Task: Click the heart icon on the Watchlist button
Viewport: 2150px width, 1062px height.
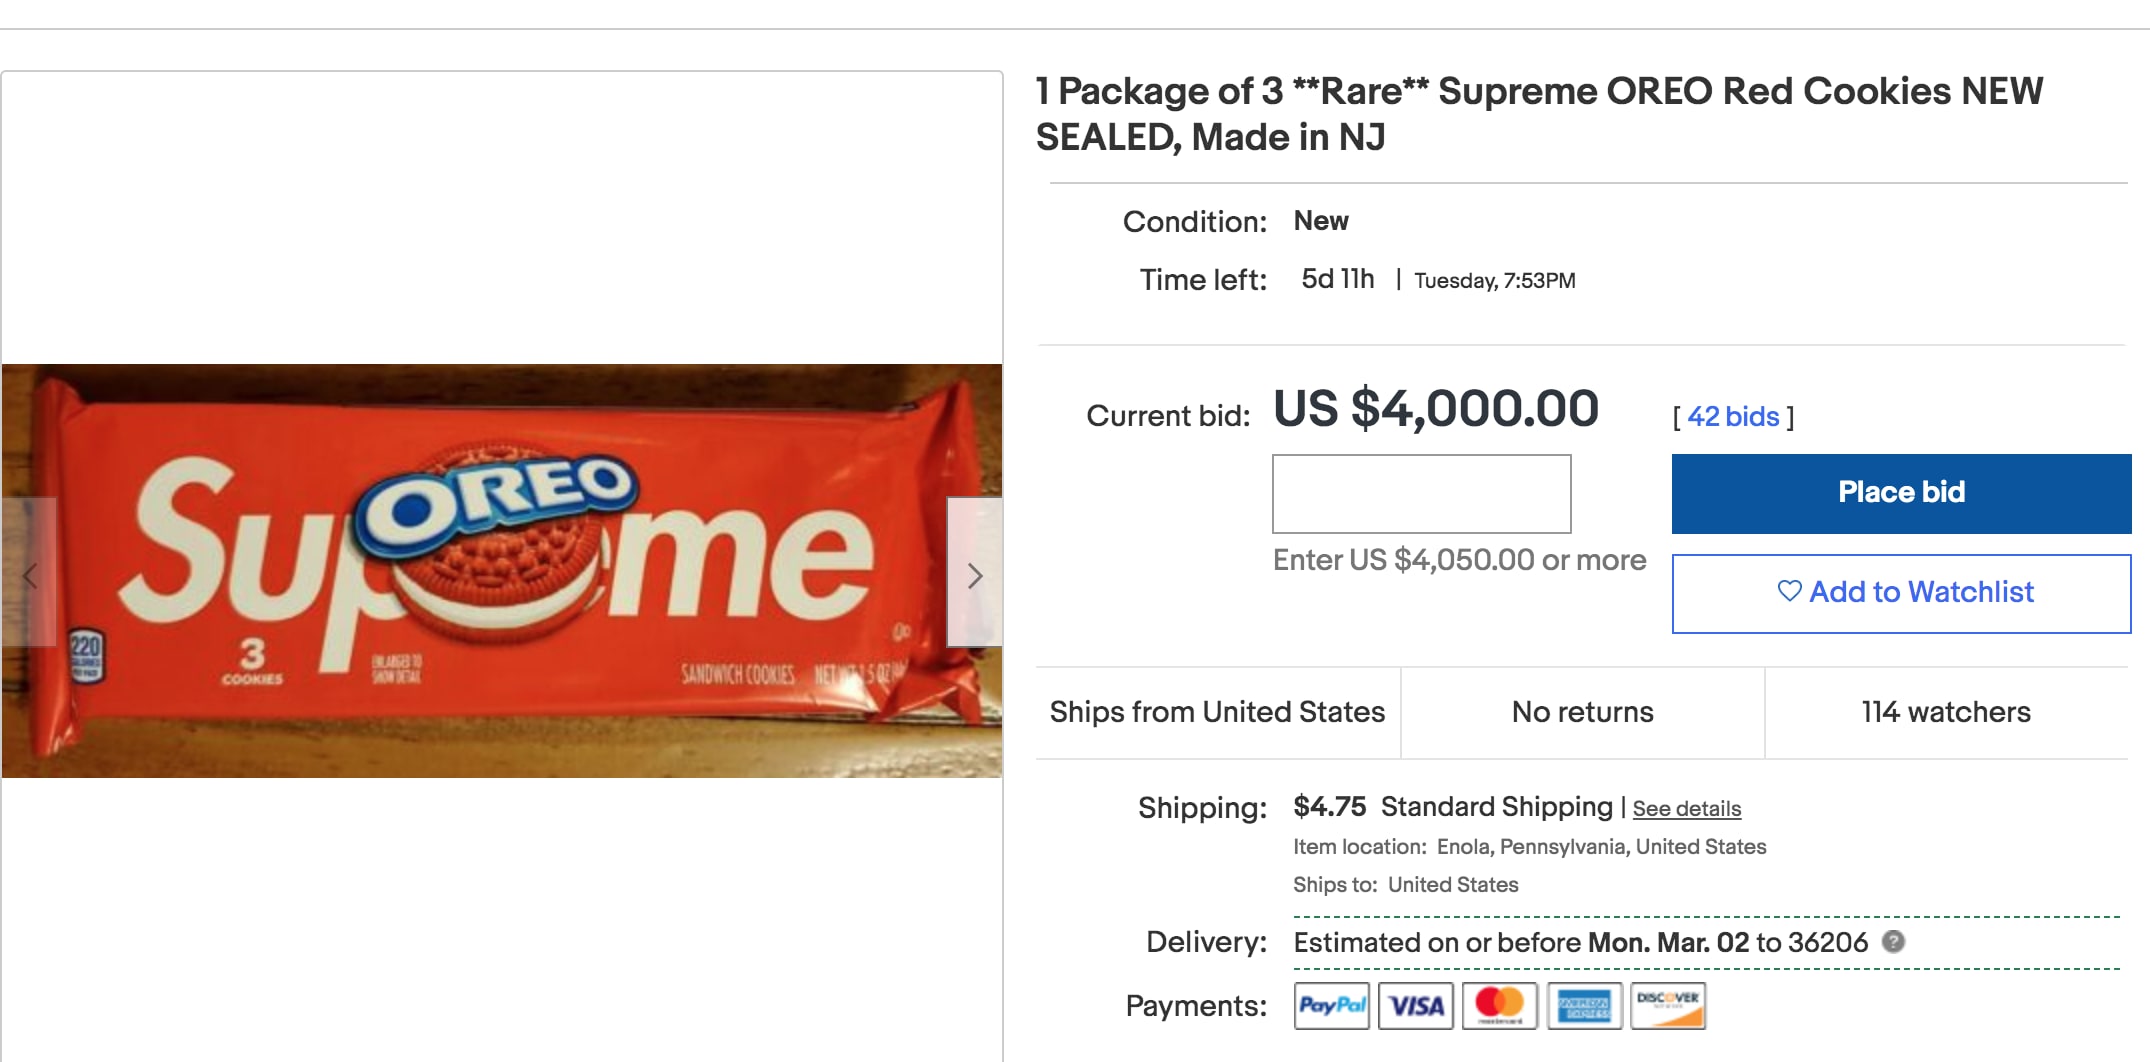Action: coord(1789,591)
